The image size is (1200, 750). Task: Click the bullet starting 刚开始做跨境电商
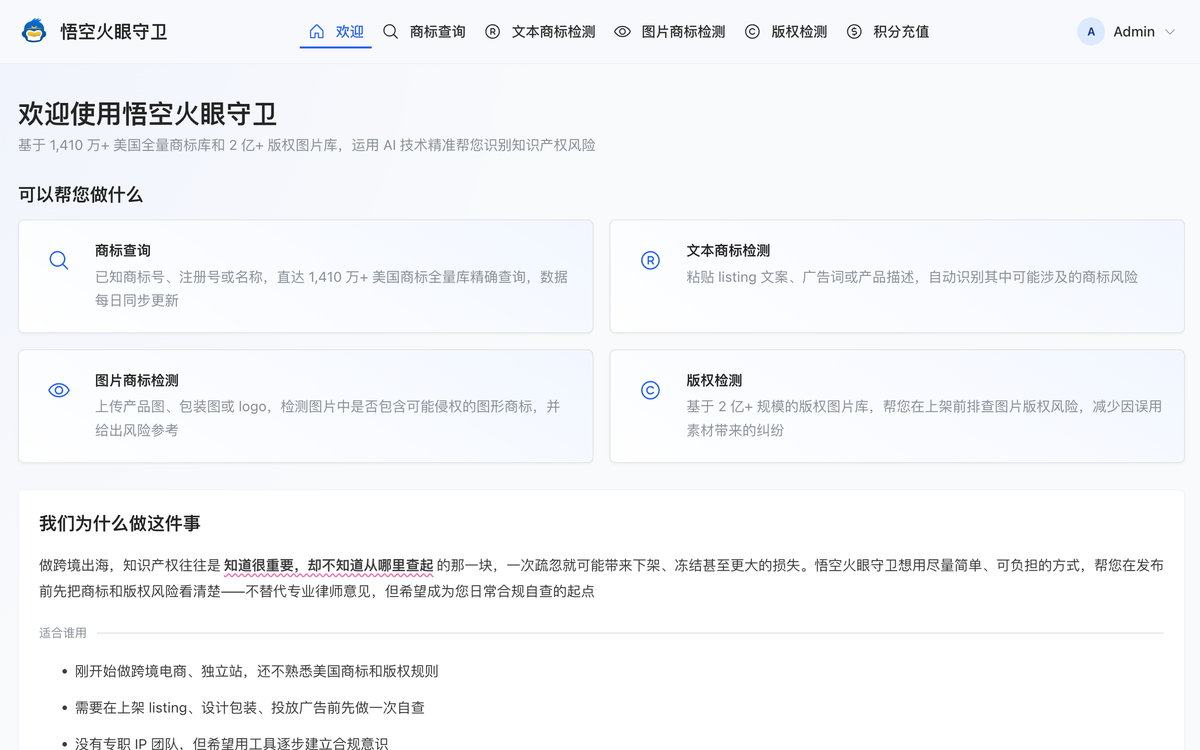(257, 671)
